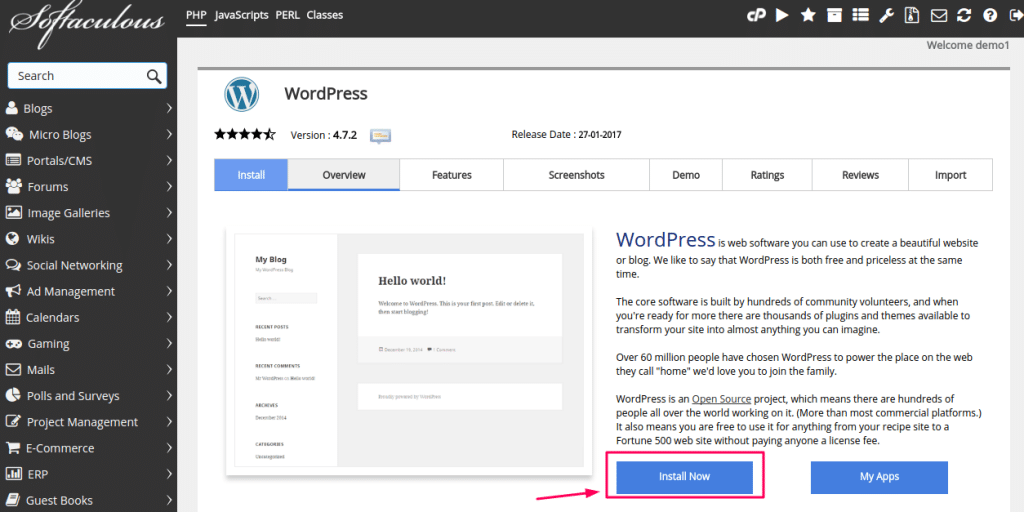Expand the Forums category chevron
1024x512 pixels.
point(169,187)
